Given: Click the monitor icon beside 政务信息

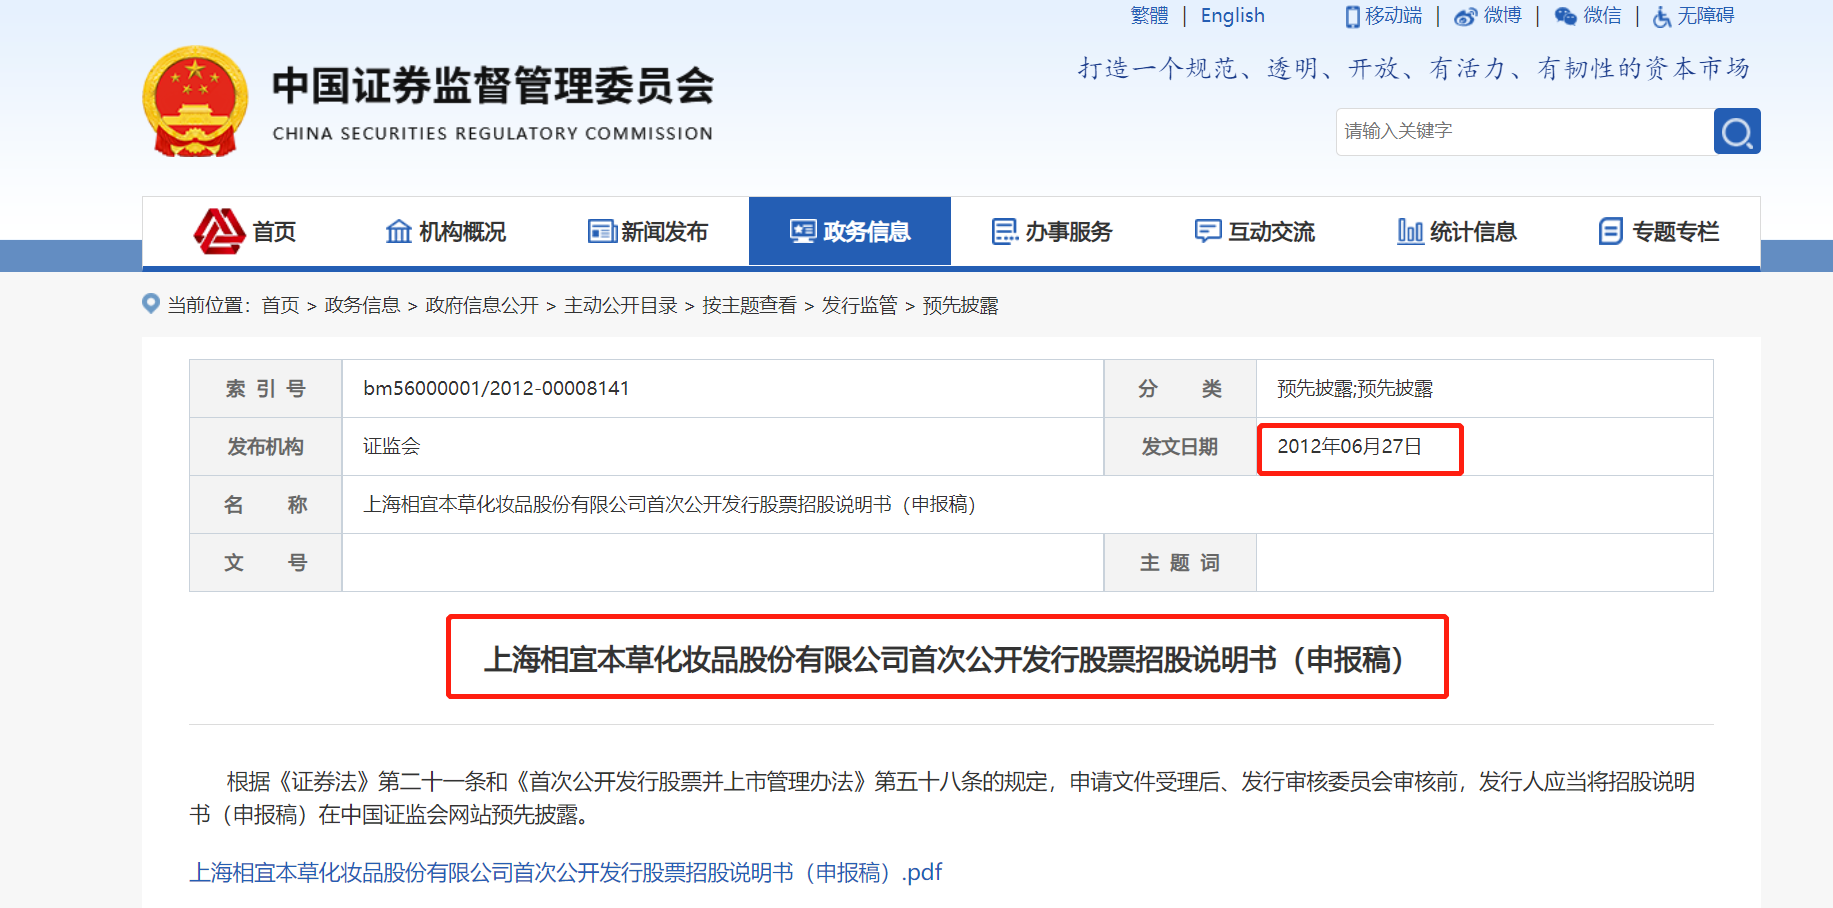Looking at the screenshot, I should point(803,231).
